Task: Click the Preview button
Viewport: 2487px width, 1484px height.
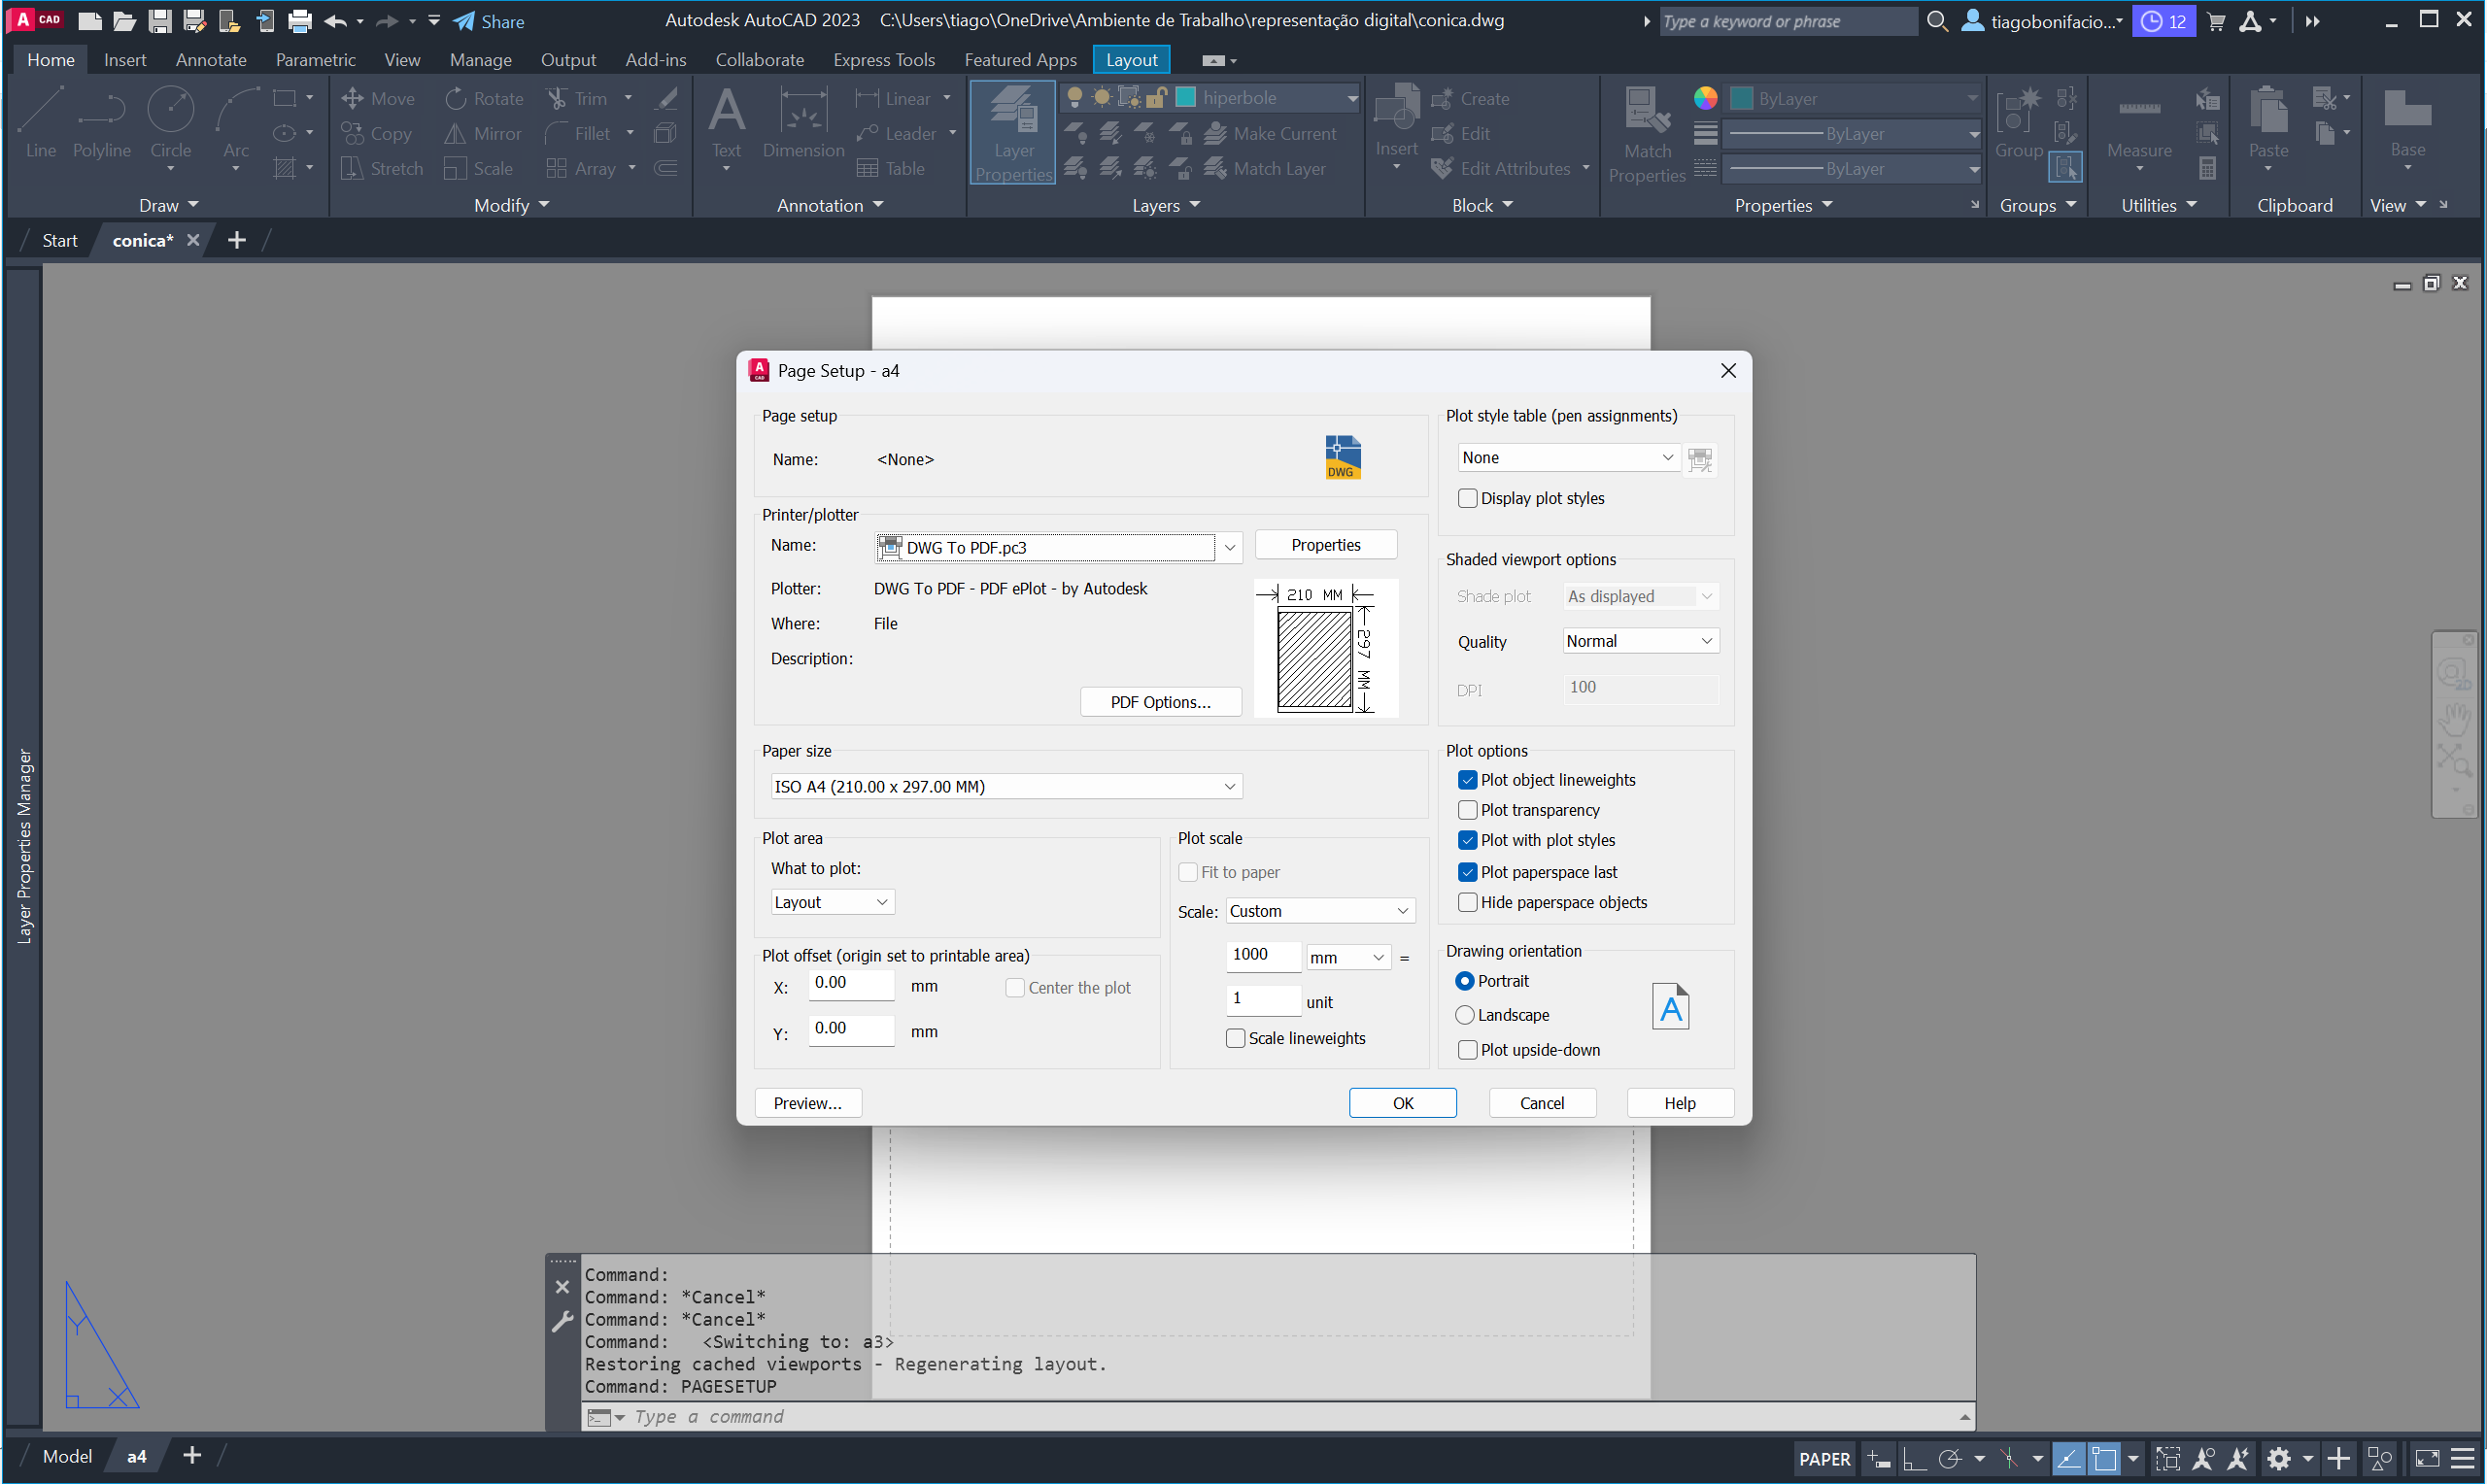Action: coord(807,1103)
